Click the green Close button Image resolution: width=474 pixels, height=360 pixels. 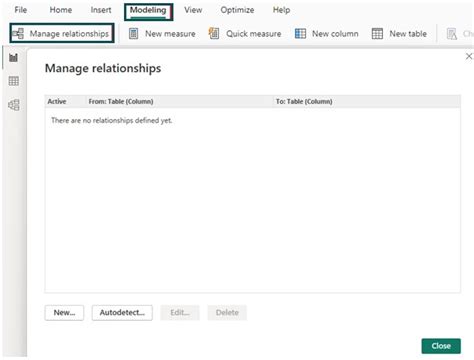[441, 346]
